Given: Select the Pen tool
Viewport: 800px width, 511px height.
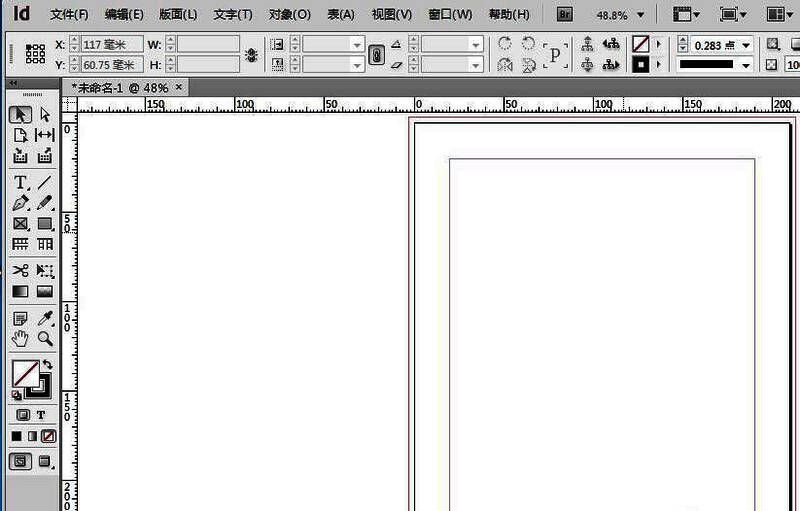Looking at the screenshot, I should [x=20, y=203].
